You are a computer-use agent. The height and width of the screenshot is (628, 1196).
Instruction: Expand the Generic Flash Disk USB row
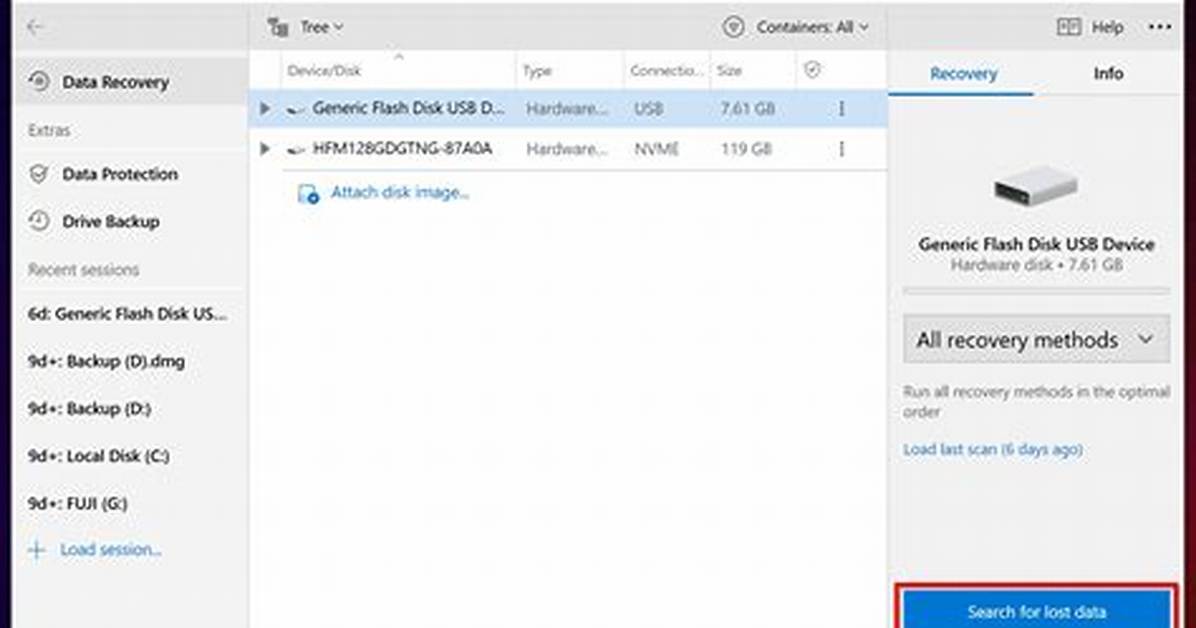point(265,108)
